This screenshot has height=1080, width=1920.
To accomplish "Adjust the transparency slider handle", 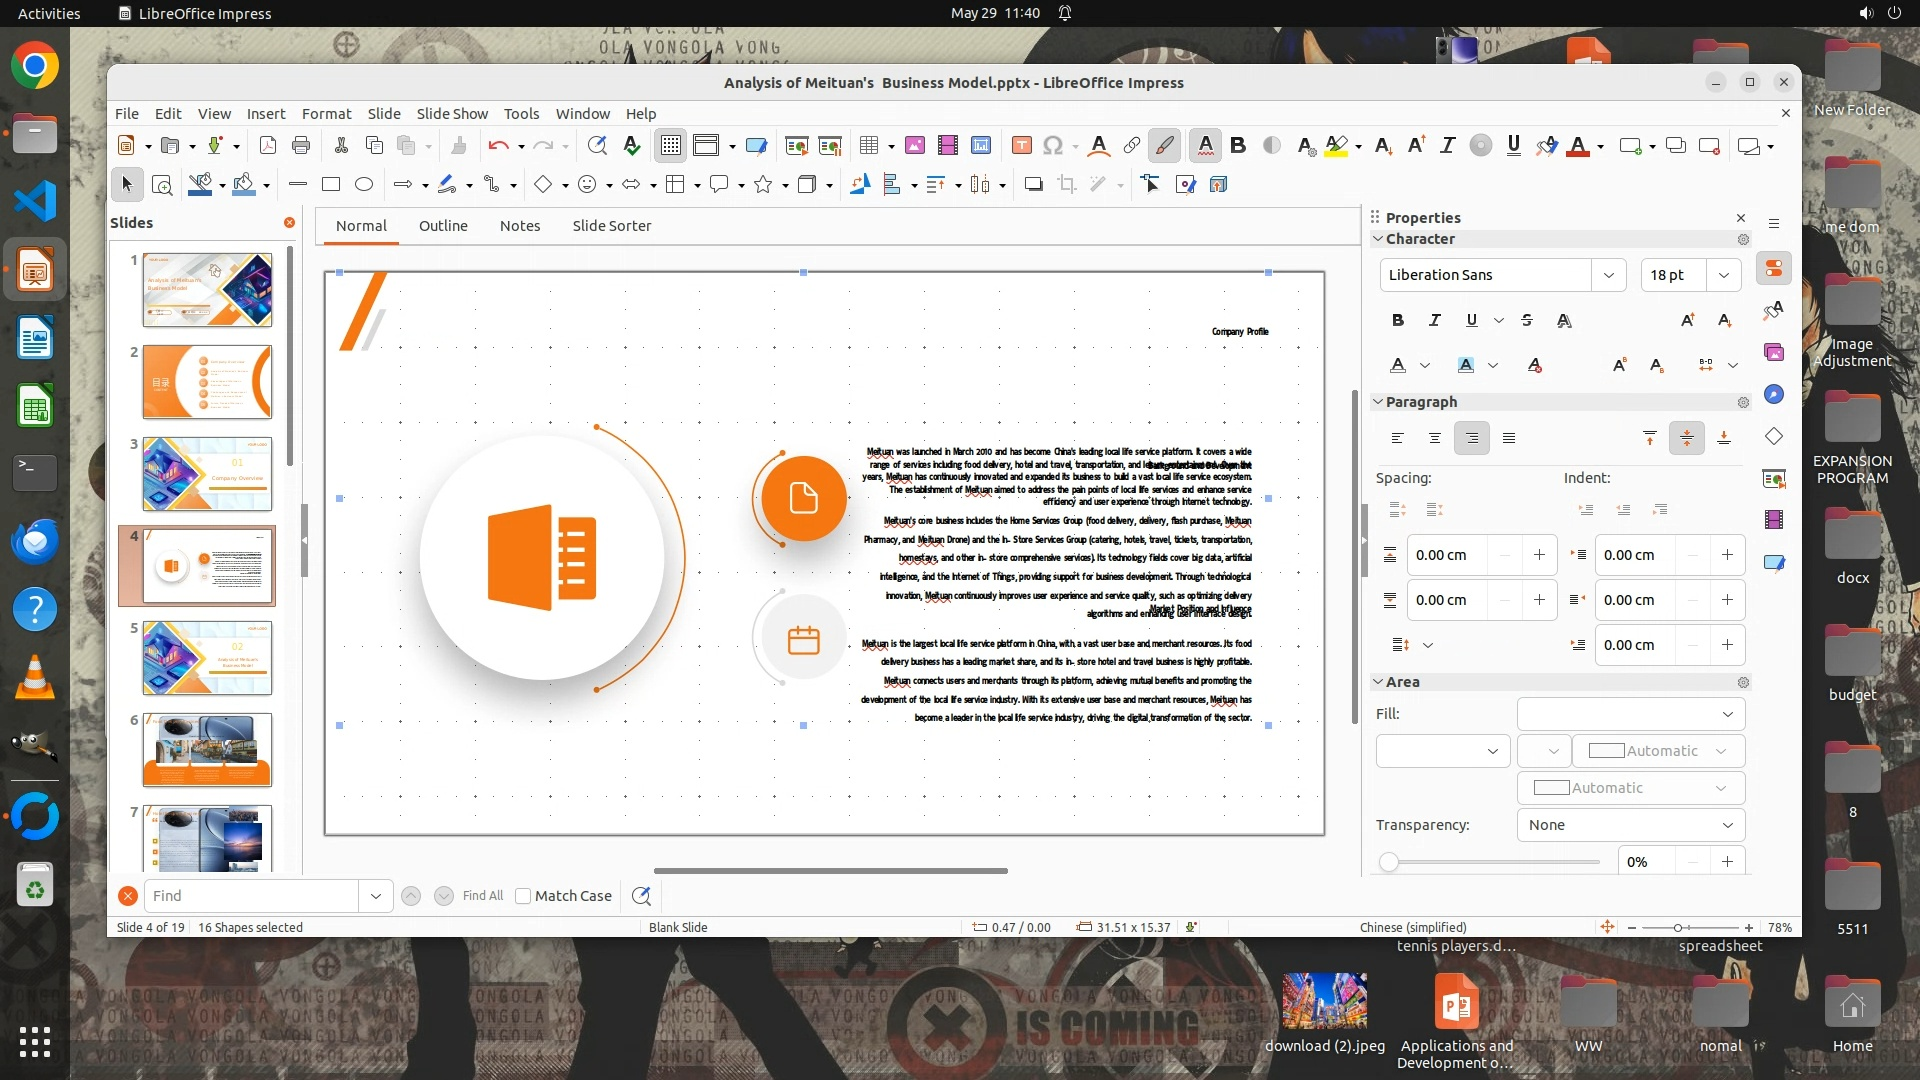I will [x=1388, y=862].
